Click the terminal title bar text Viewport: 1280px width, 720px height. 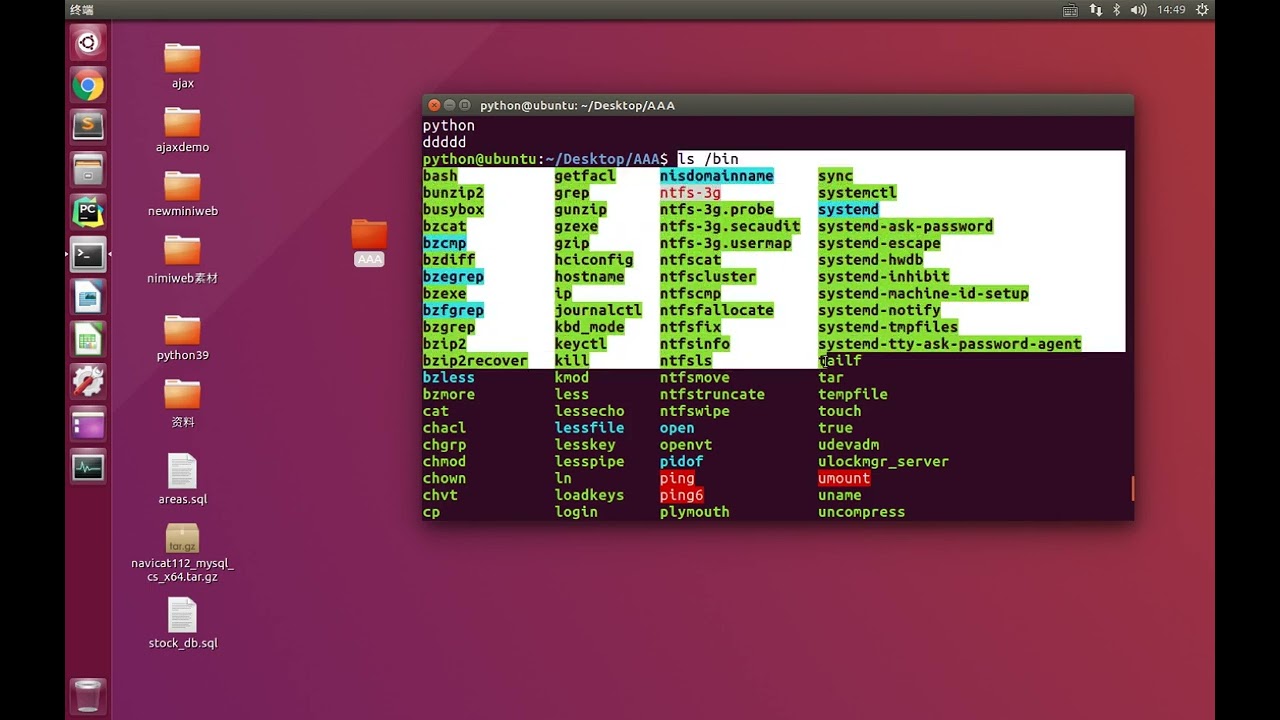point(577,105)
